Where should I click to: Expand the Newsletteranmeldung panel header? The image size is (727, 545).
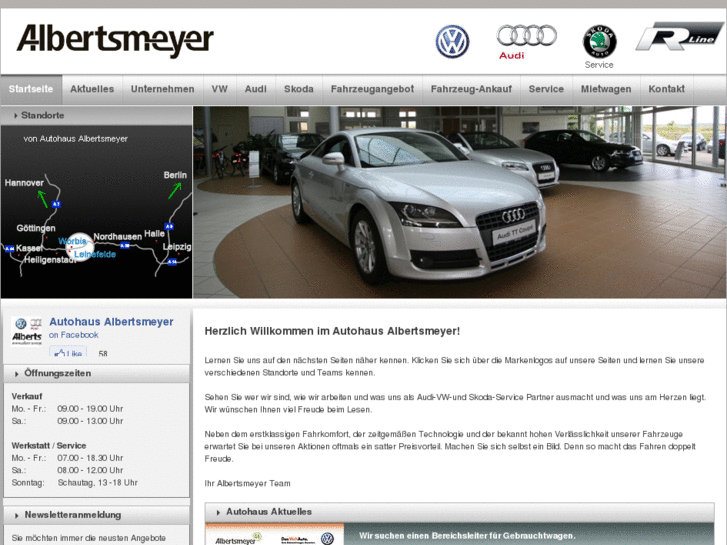tap(96, 515)
